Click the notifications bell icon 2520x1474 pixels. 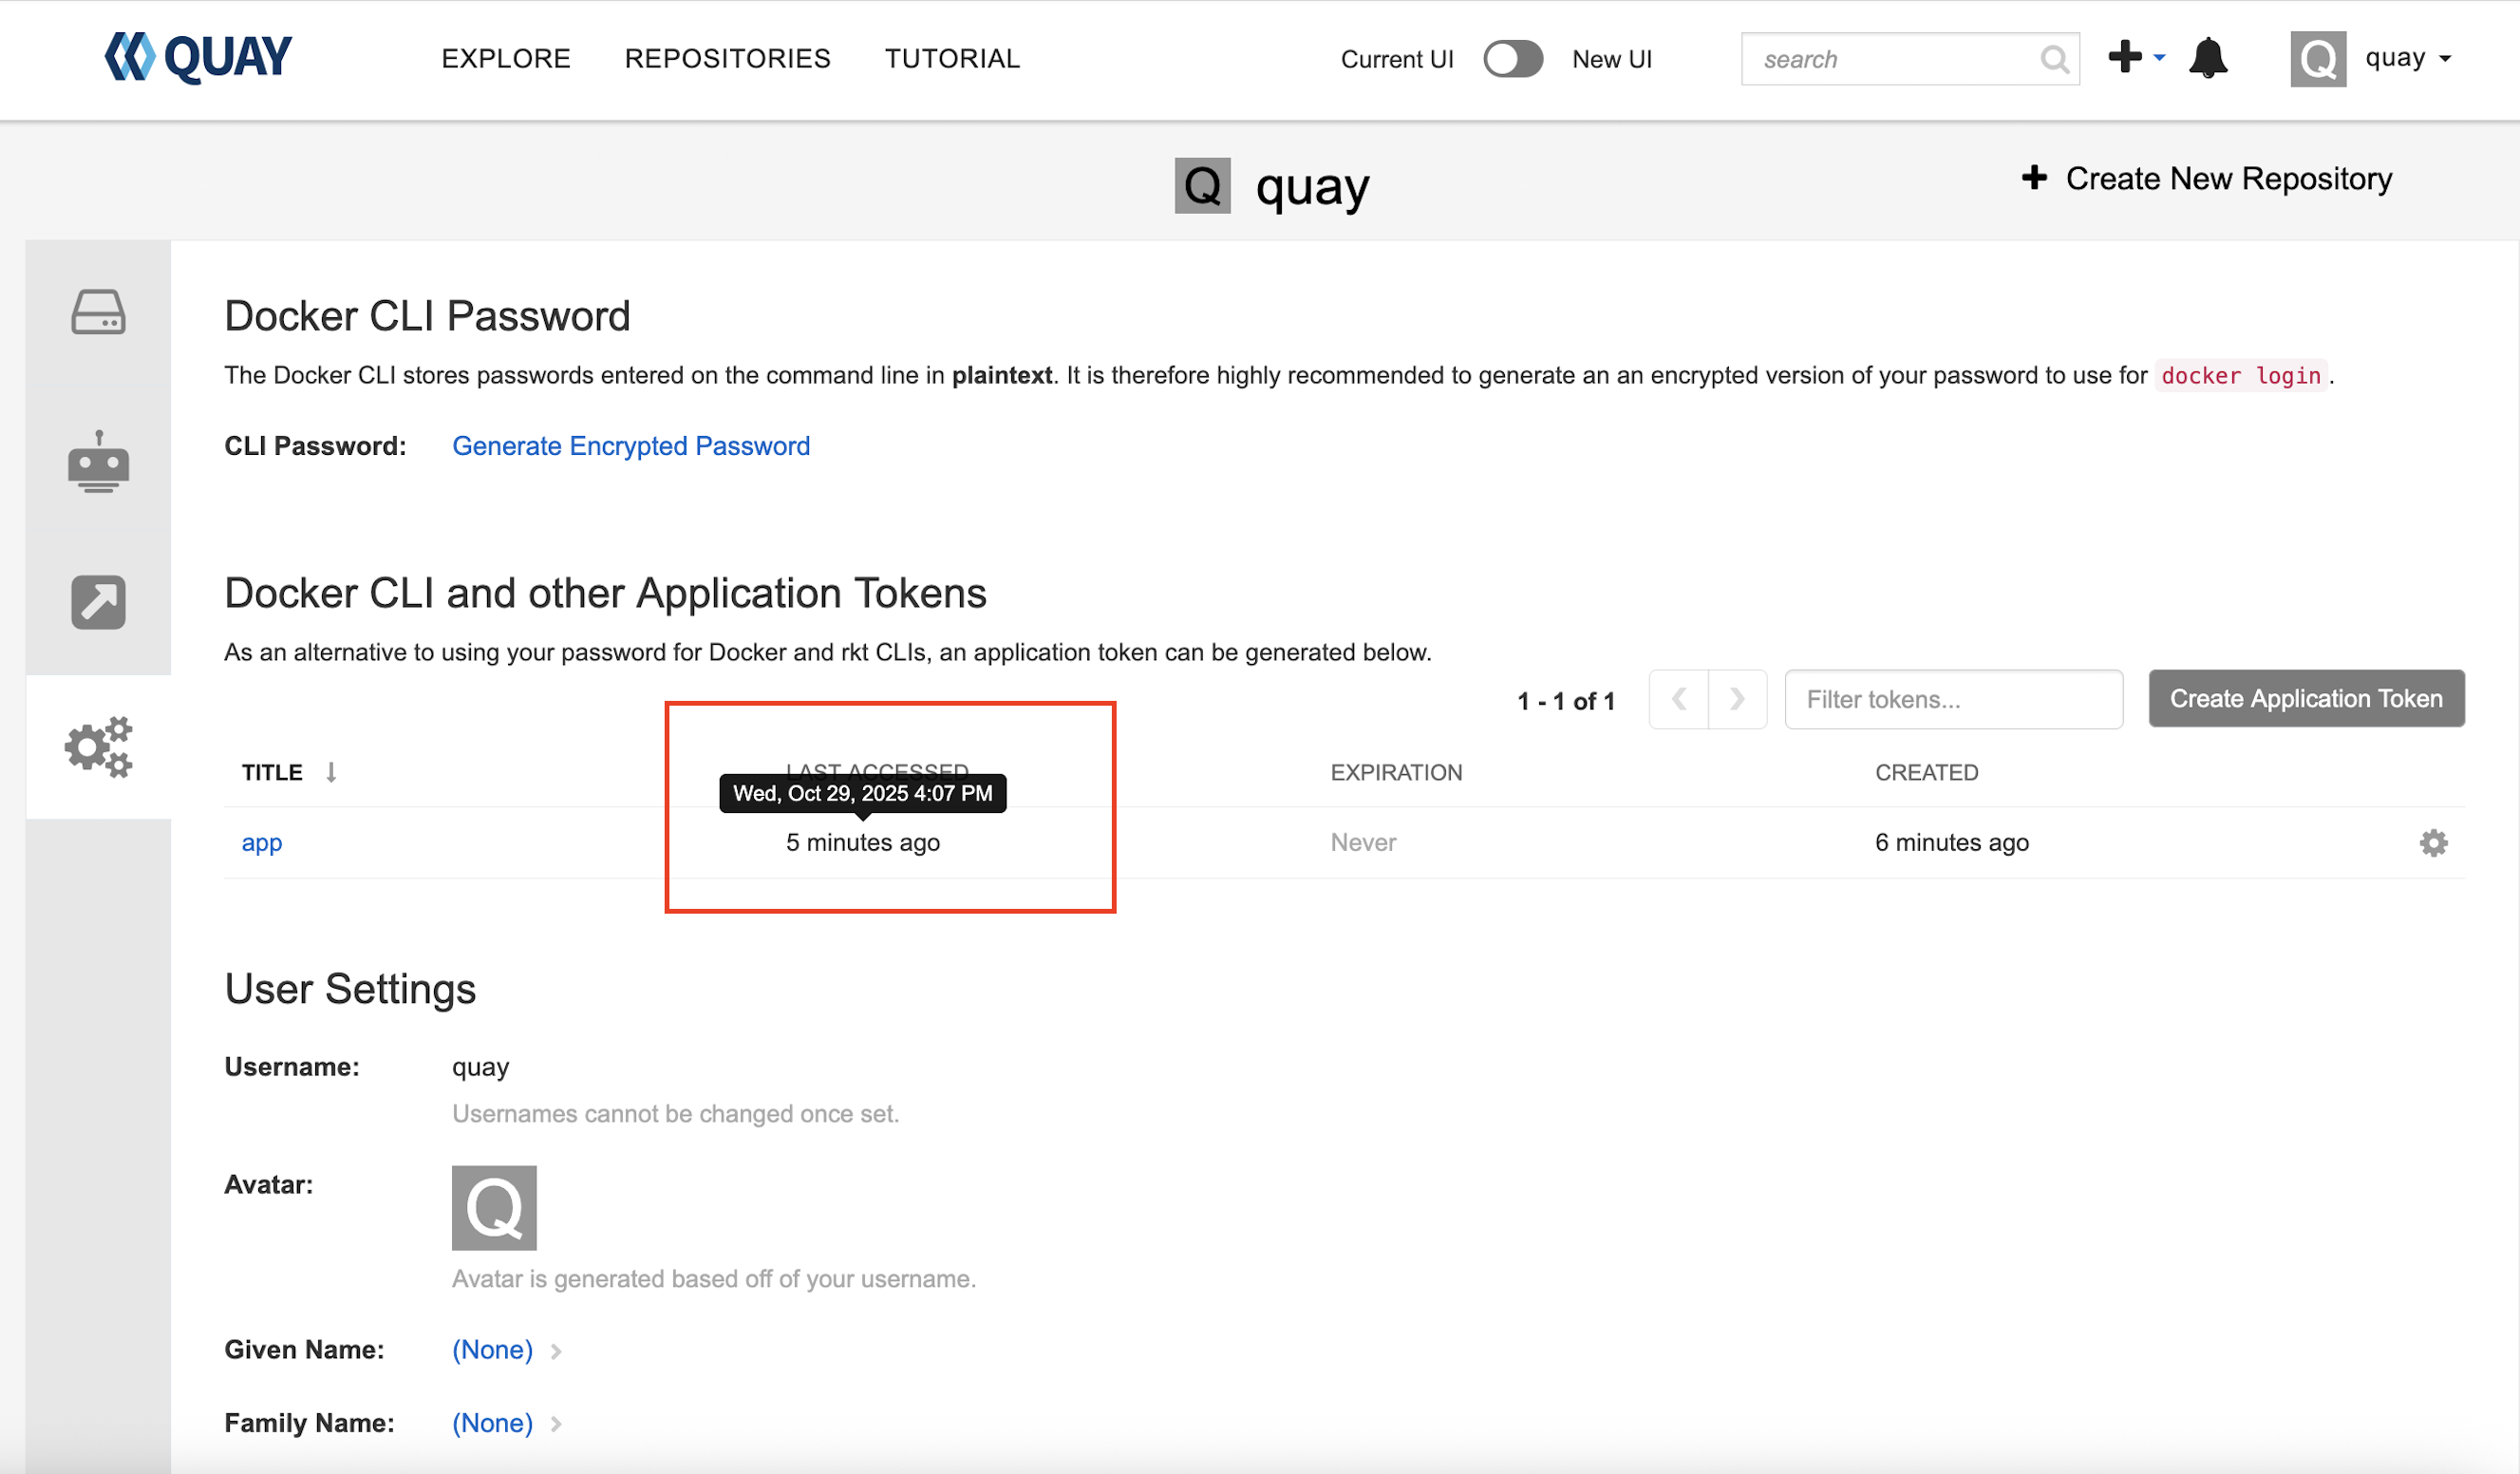2208,58
